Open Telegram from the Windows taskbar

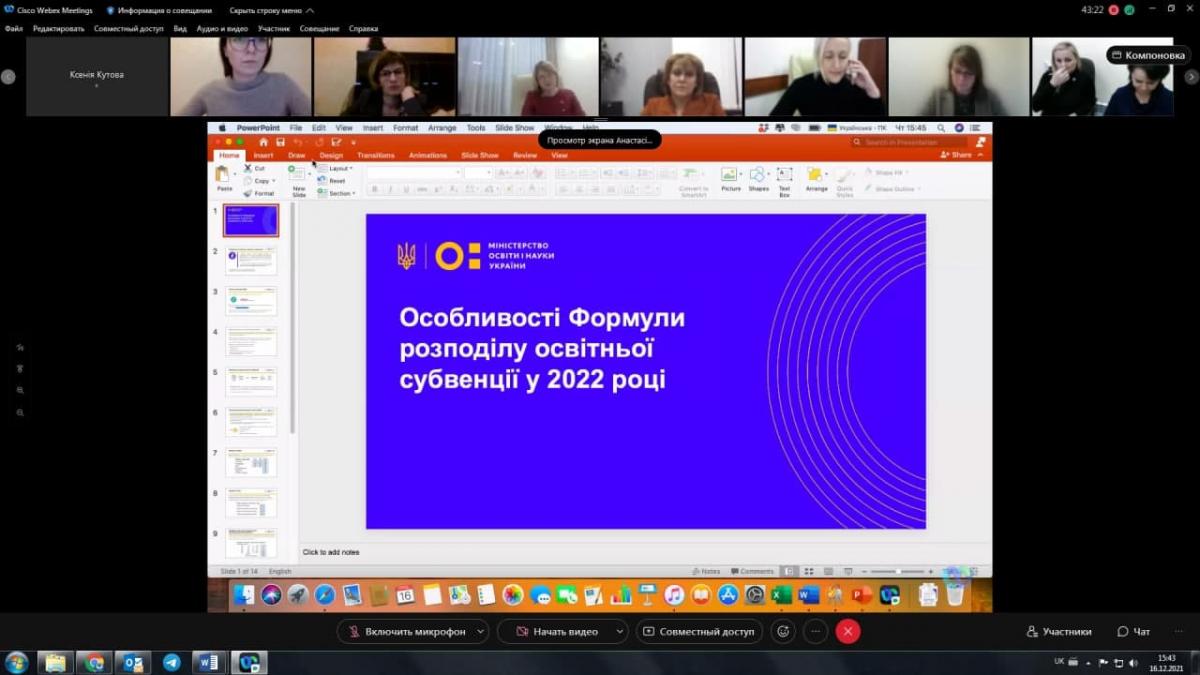(x=172, y=662)
